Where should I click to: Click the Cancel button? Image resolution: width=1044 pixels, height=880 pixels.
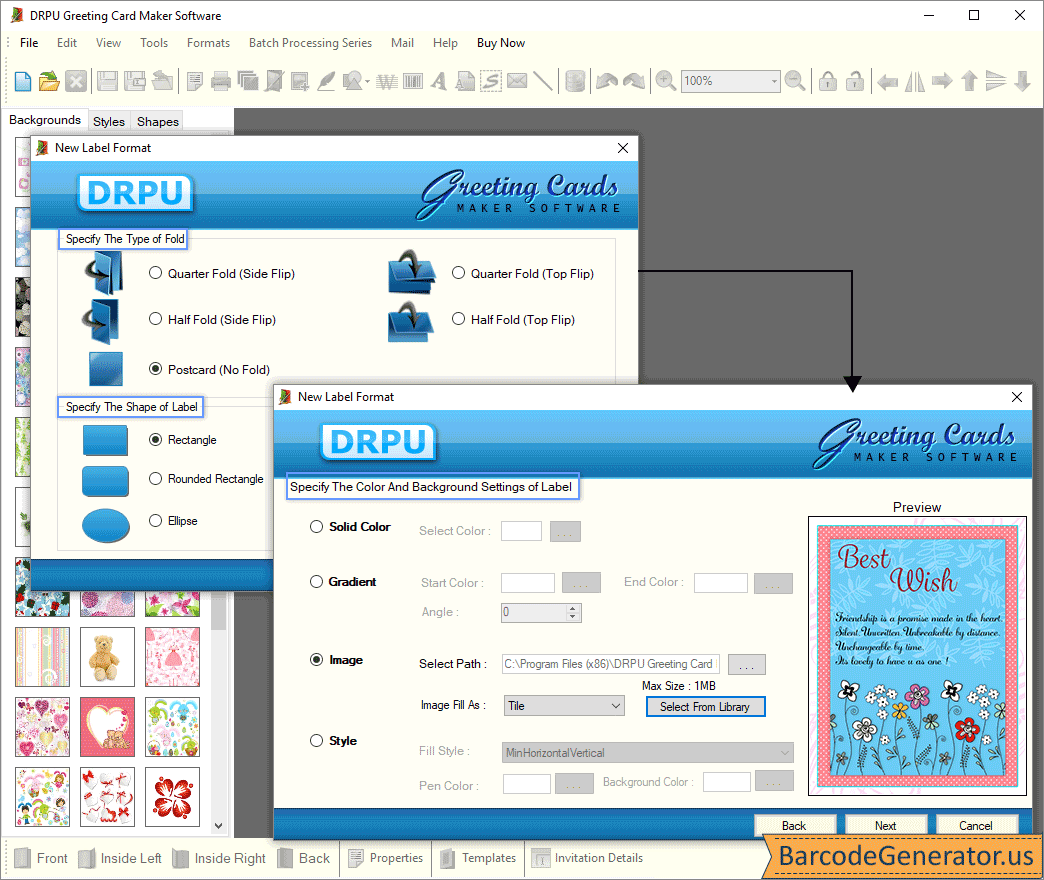pyautogui.click(x=975, y=825)
